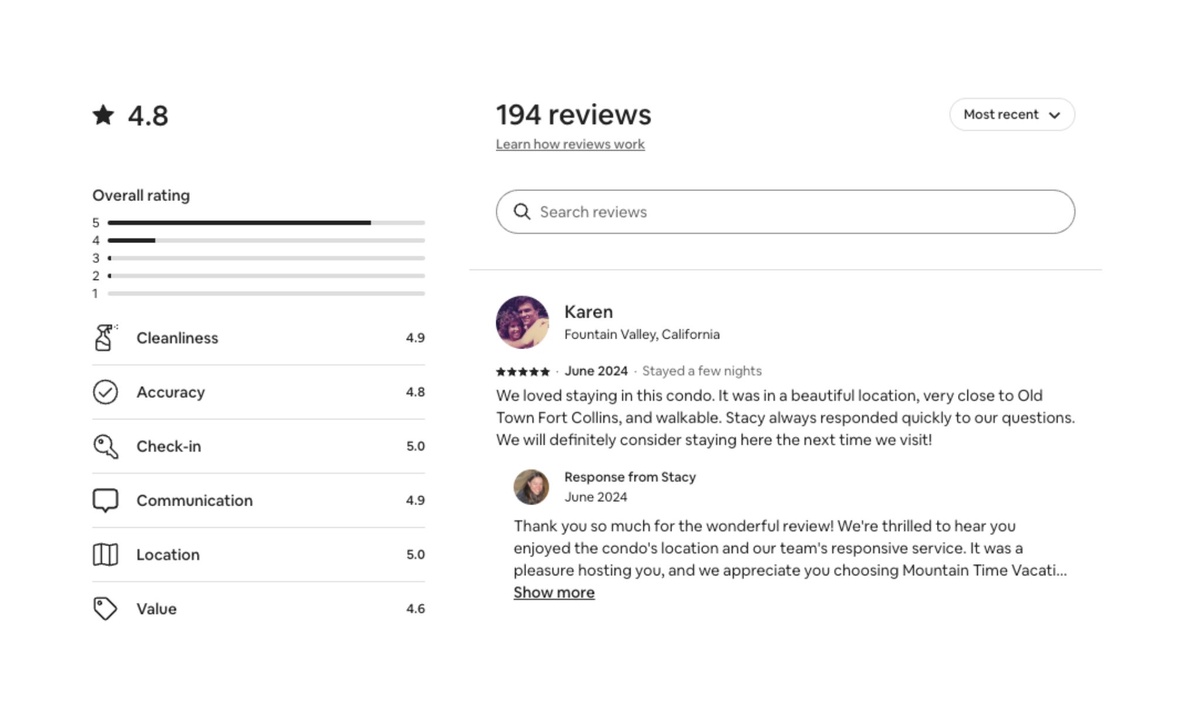Click the Communication speech bubble icon
The image size is (1200, 720).
coord(105,500)
